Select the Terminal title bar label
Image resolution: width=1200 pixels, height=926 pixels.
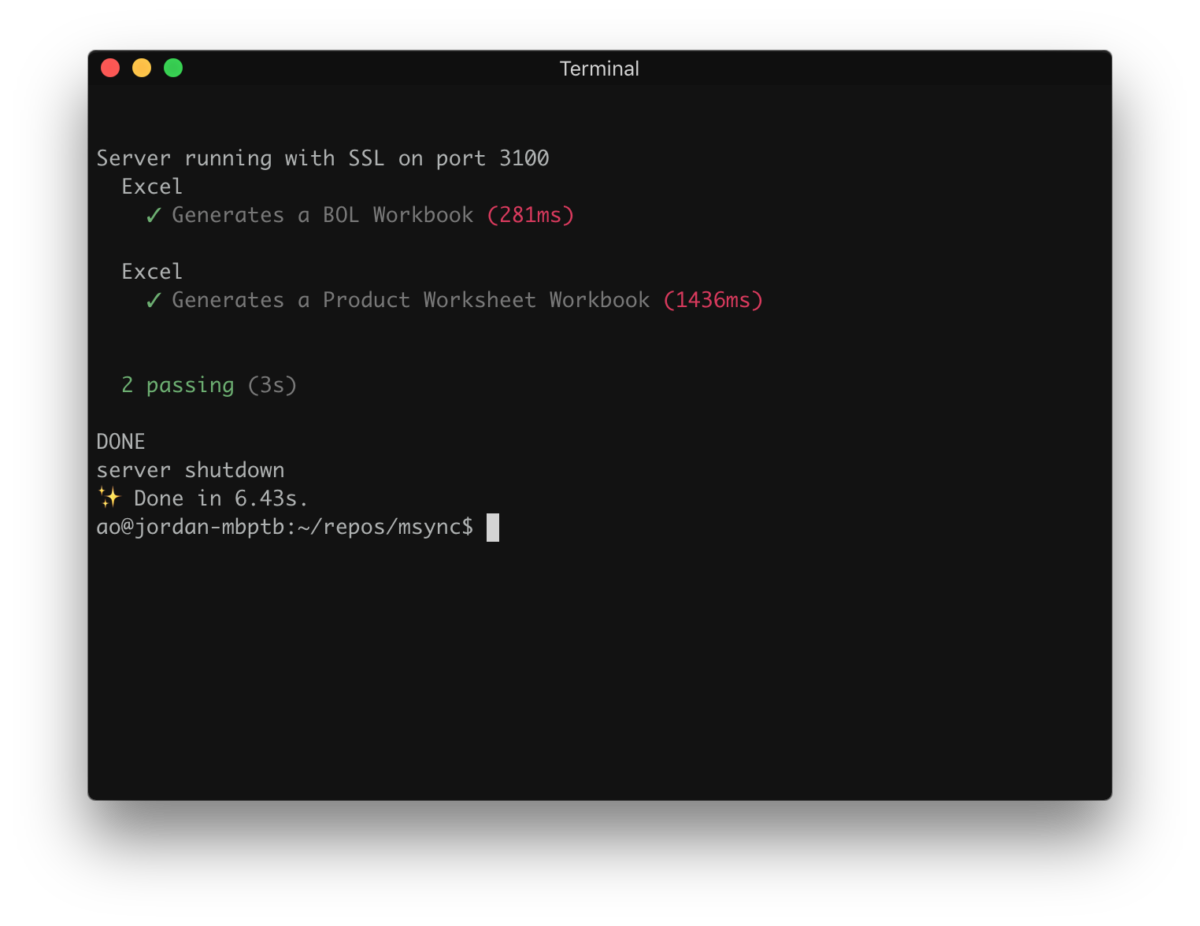(x=599, y=68)
